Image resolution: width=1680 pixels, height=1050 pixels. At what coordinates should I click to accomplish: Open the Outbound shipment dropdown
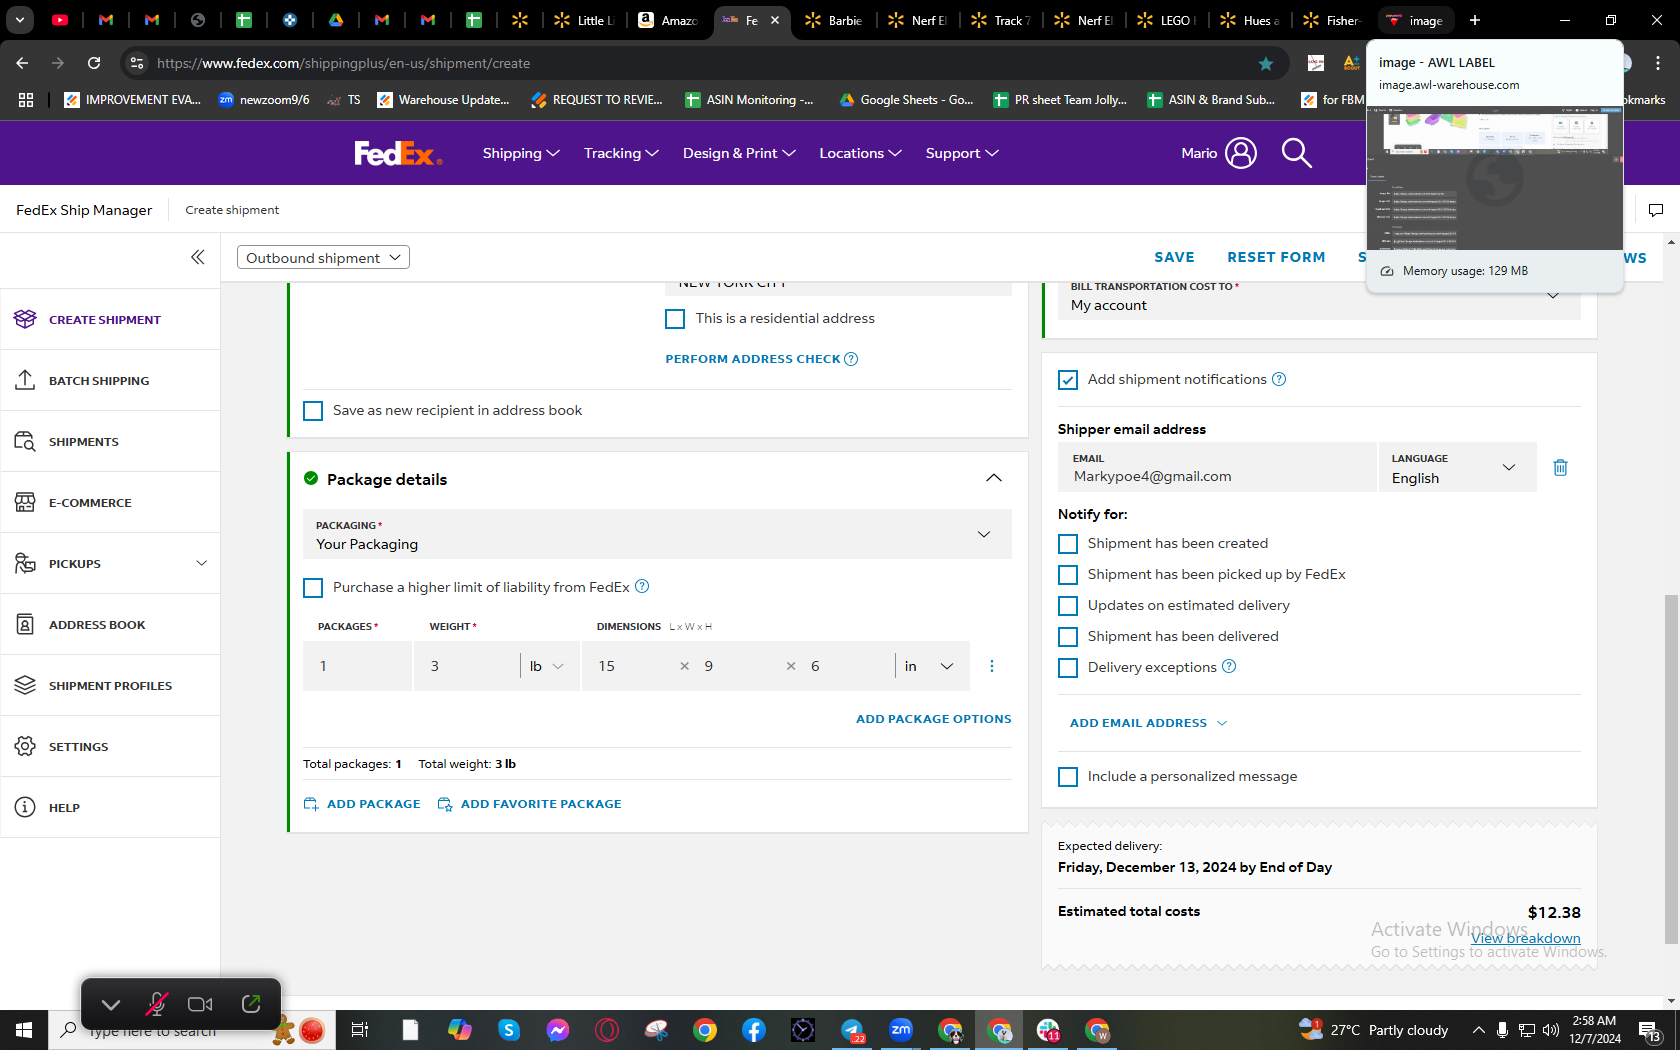(323, 257)
